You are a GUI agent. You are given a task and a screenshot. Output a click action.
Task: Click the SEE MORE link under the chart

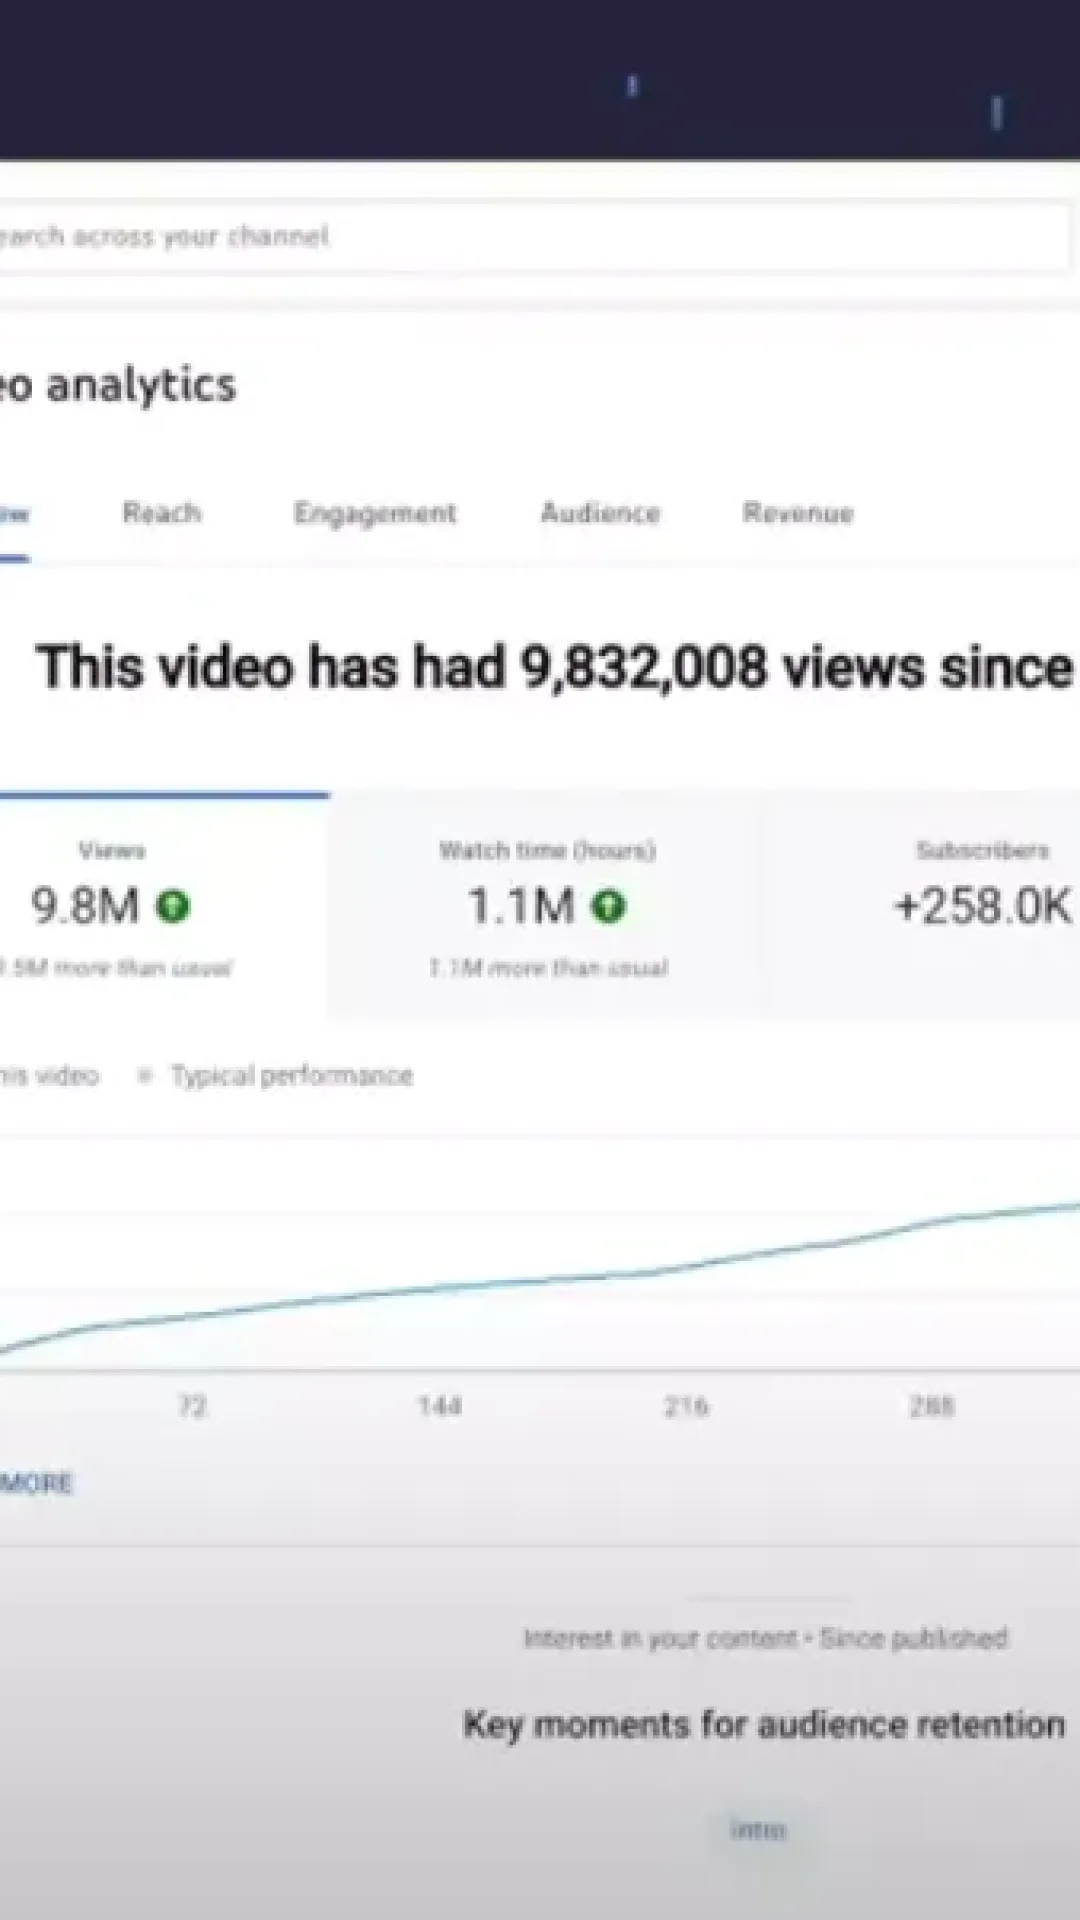(36, 1483)
